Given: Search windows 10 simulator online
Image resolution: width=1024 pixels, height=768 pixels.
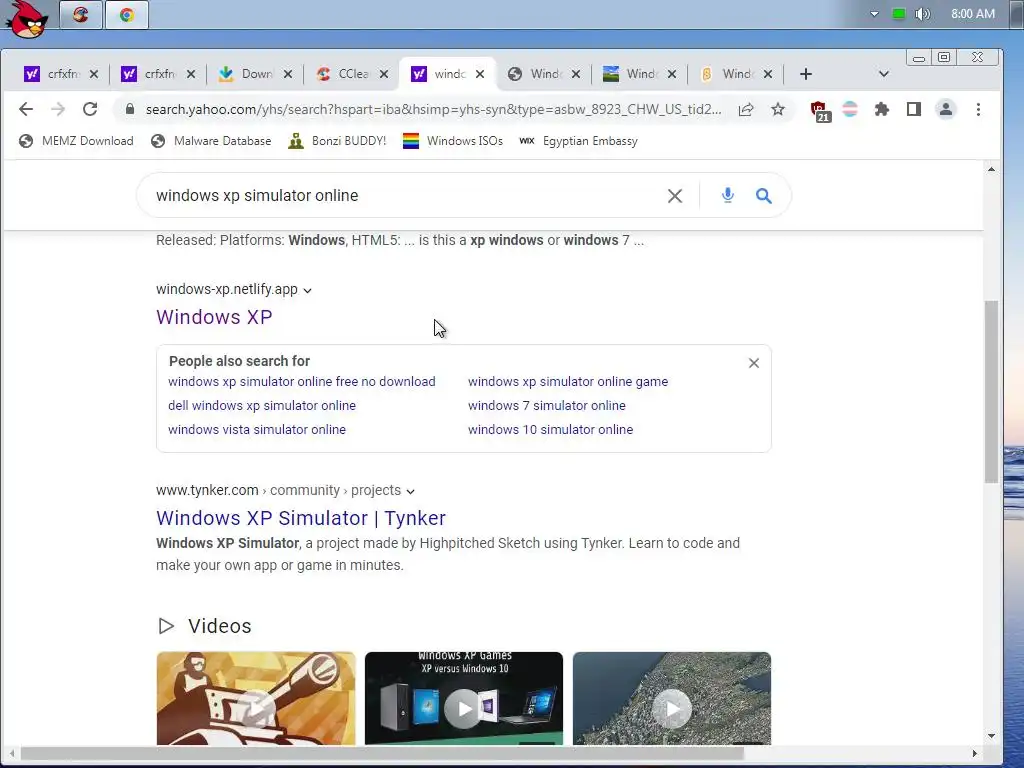Looking at the screenshot, I should 551,430.
